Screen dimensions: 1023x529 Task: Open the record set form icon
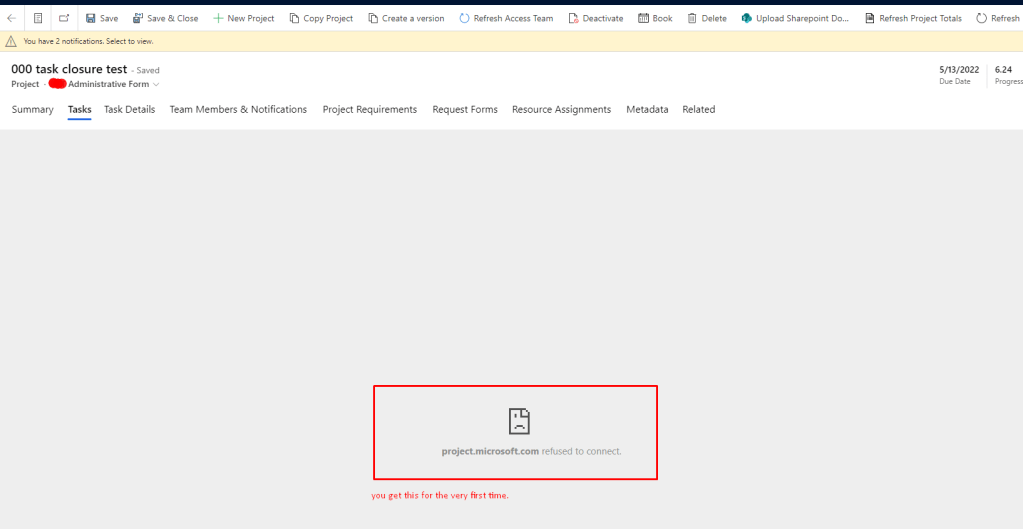click(x=38, y=18)
